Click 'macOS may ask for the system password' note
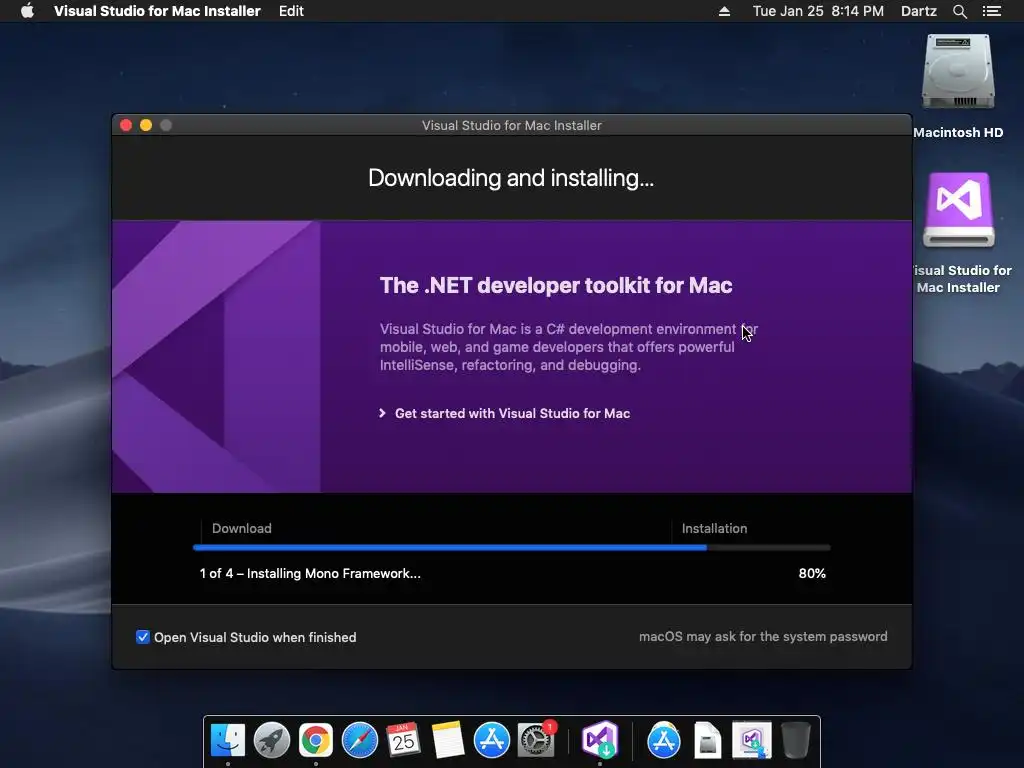Screen dimensions: 1024x768 [x=763, y=636]
